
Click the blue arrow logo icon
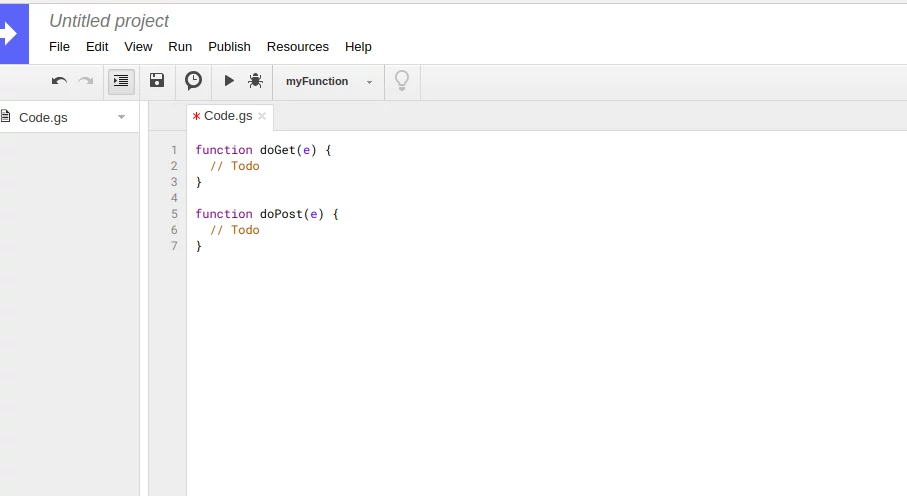[13, 34]
